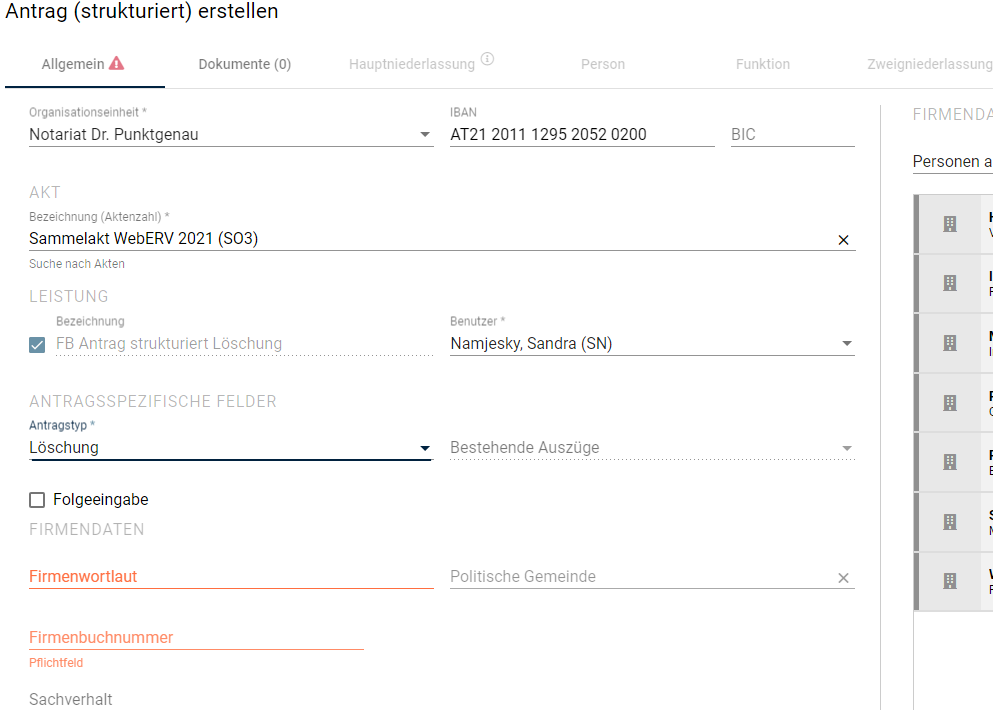The height and width of the screenshot is (710, 993).
Task: Click the warning icon on Allgemein tab
Action: (x=117, y=63)
